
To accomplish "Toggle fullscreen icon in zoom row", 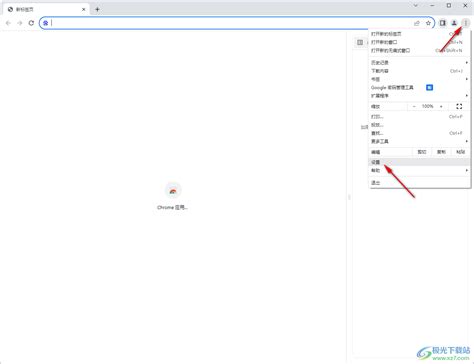I will (459, 106).
